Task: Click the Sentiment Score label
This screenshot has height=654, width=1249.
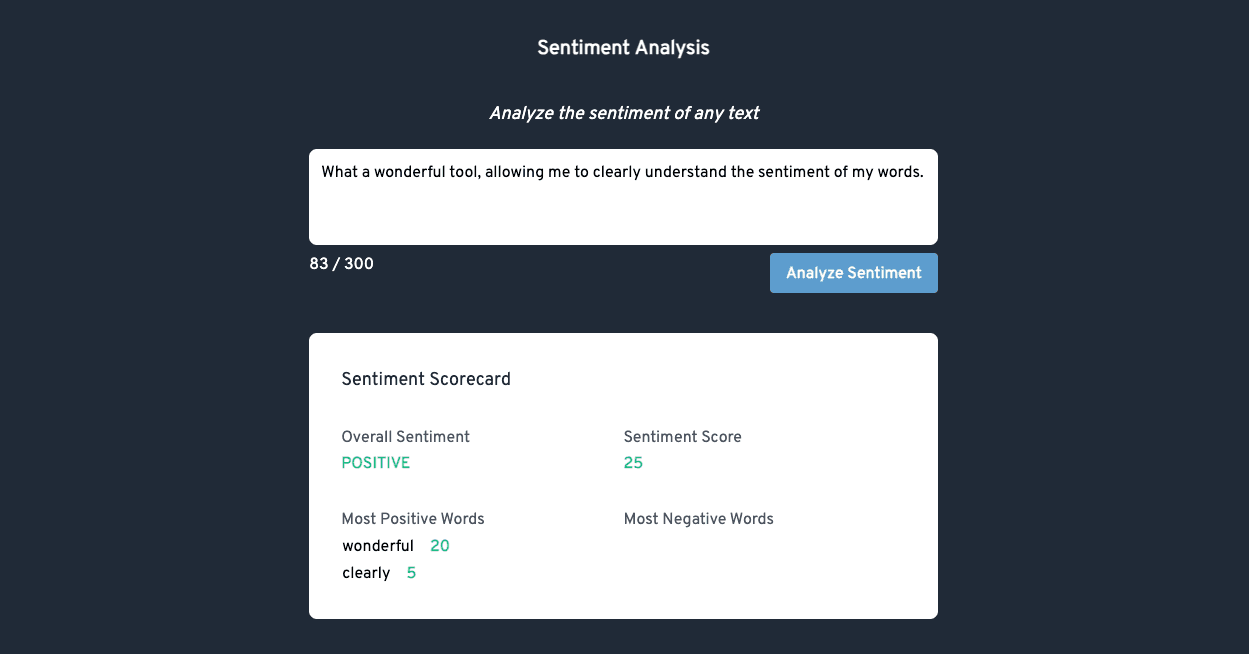Action: pos(682,437)
